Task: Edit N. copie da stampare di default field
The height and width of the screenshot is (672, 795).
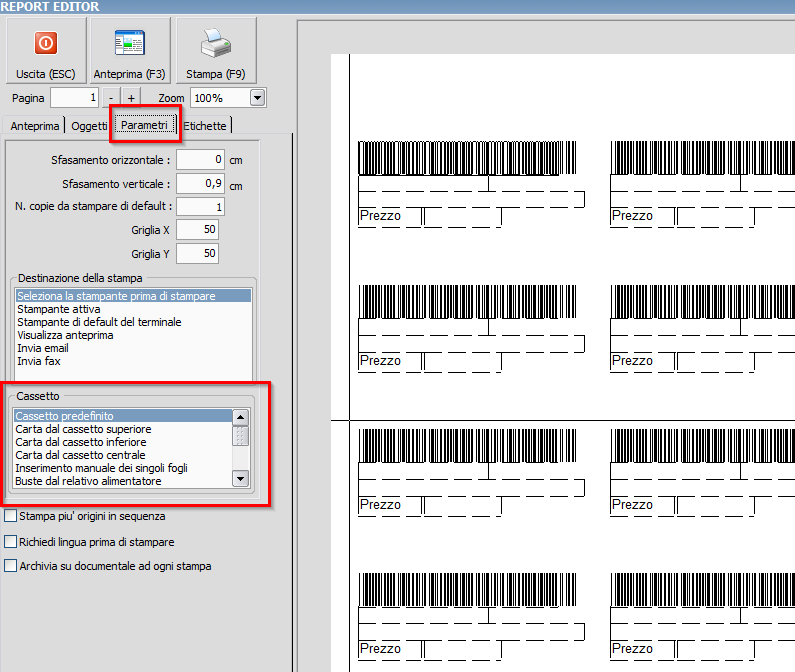Action: [200, 206]
